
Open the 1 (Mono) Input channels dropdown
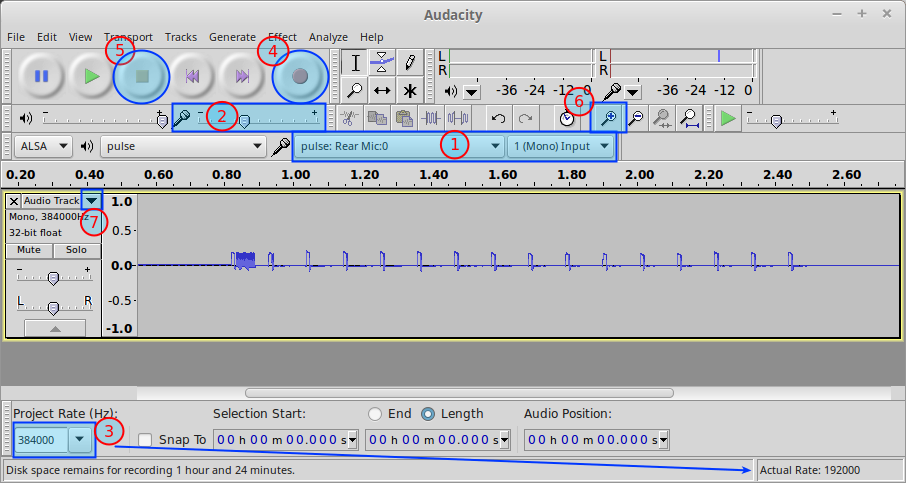coord(560,146)
